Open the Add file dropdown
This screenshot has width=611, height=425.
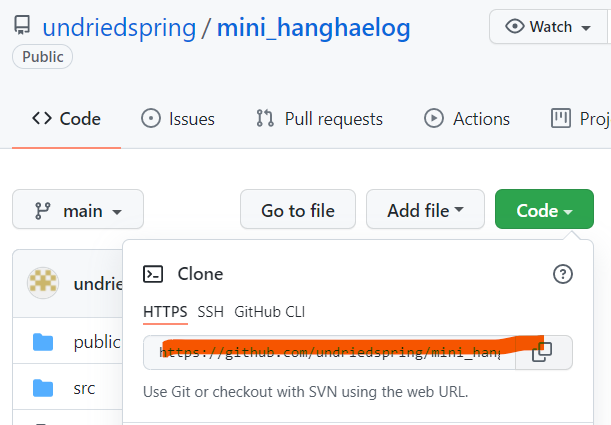(x=425, y=209)
